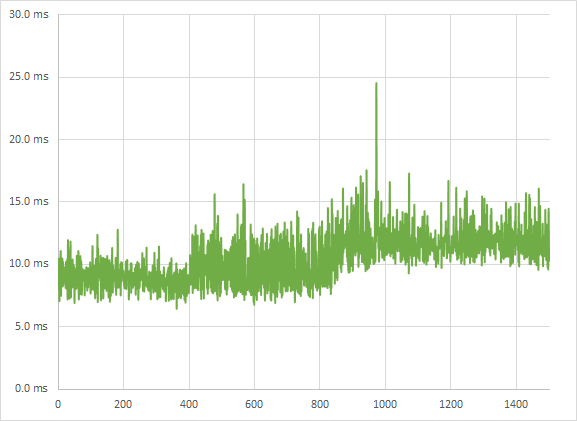Select the 25.0 ms y-axis label
The width and height of the screenshot is (577, 421).
(x=29, y=77)
